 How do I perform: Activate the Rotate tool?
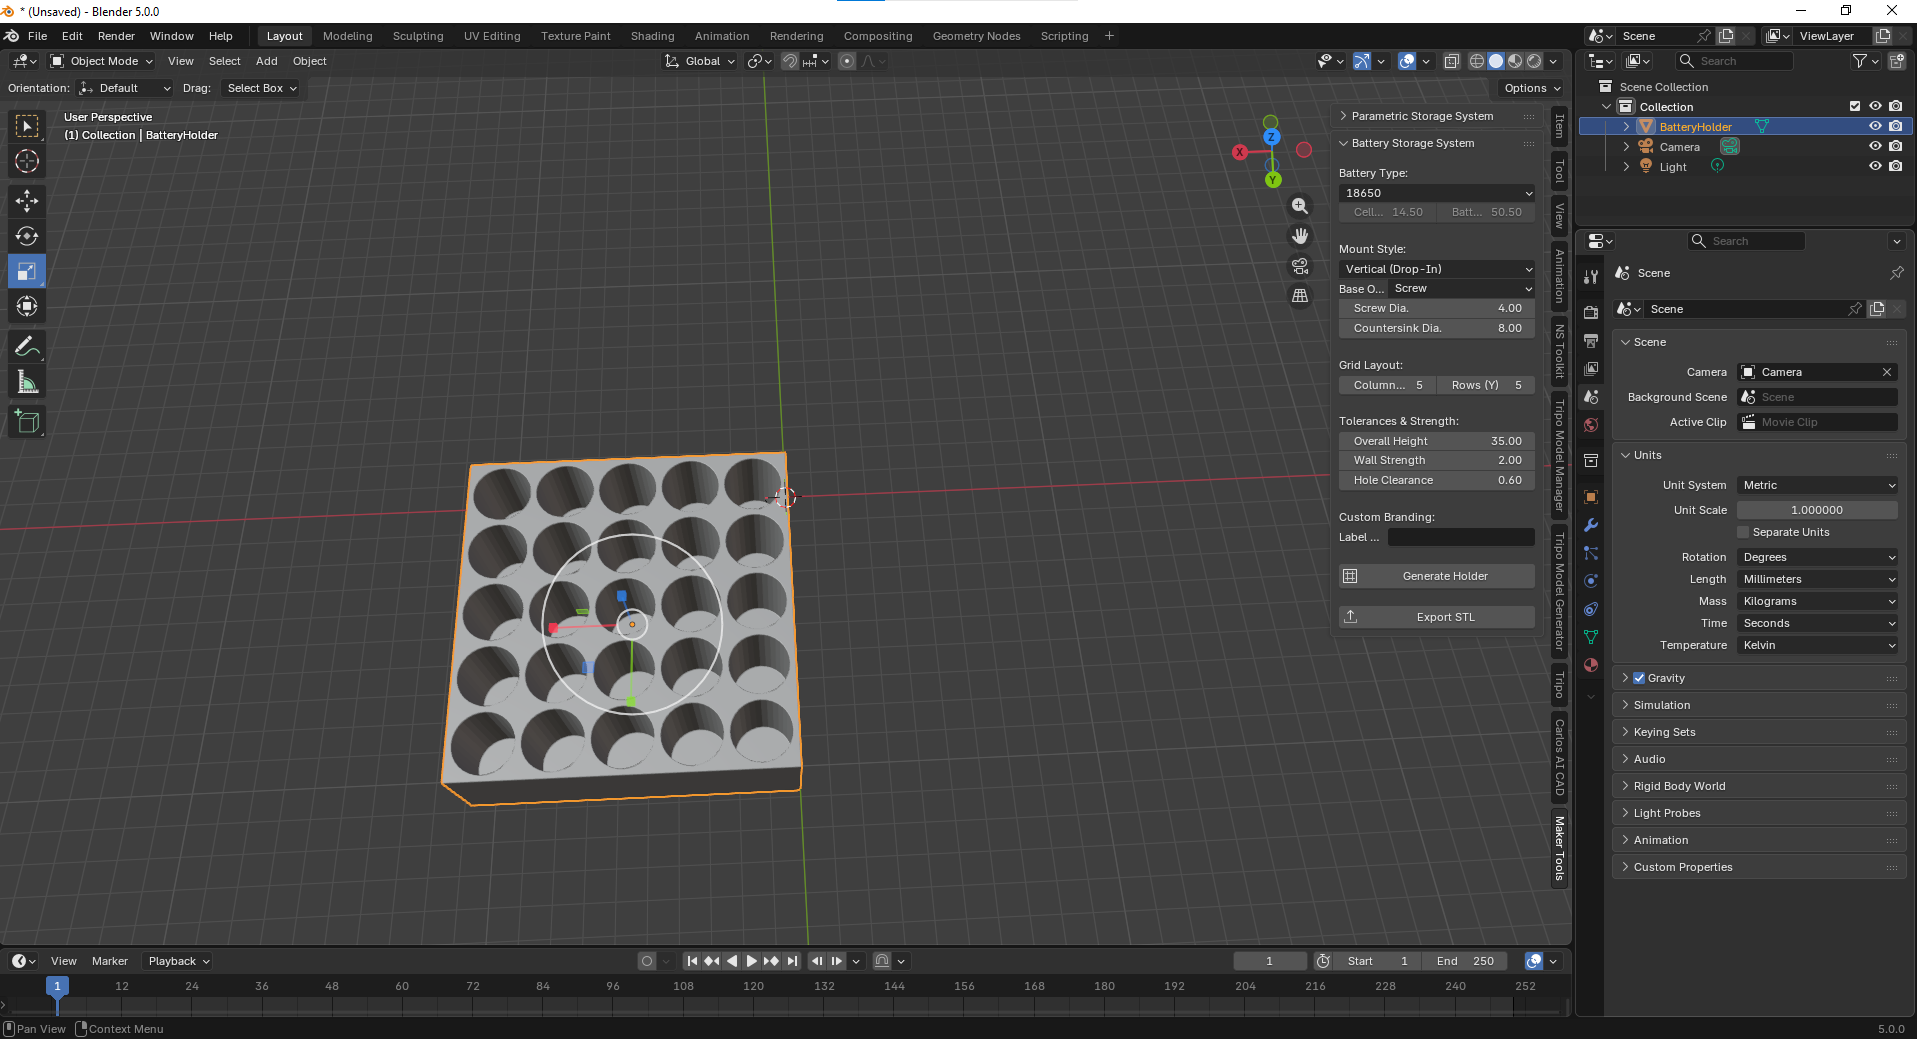[x=27, y=236]
